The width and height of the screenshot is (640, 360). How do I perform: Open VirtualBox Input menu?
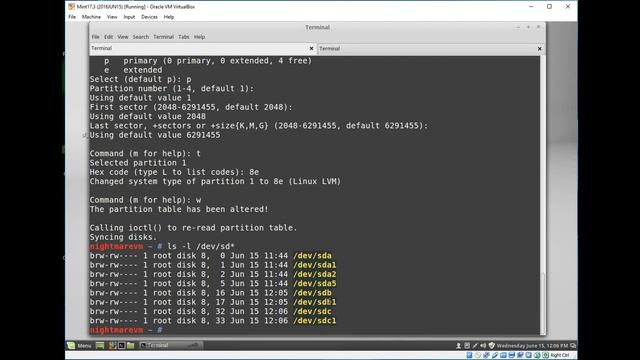click(129, 17)
